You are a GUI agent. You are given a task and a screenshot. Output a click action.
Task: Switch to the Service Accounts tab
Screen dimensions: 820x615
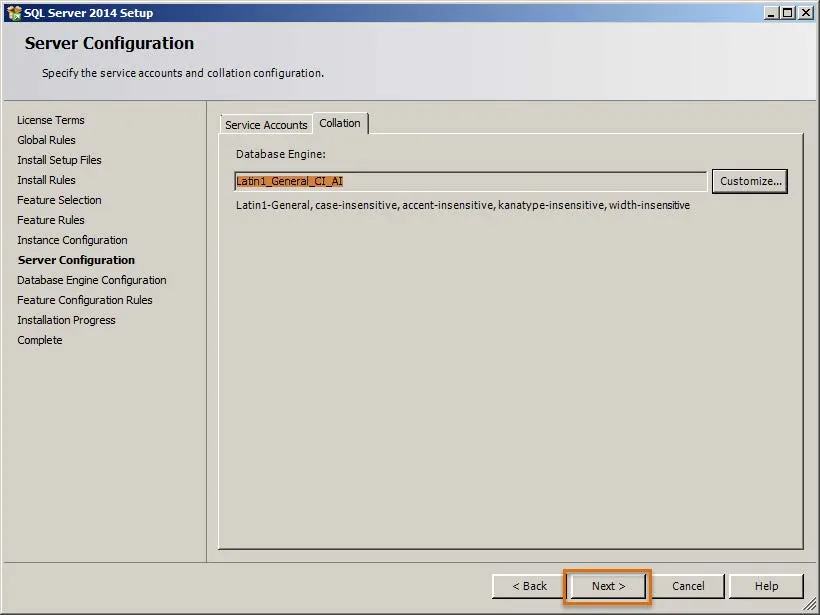pyautogui.click(x=266, y=125)
